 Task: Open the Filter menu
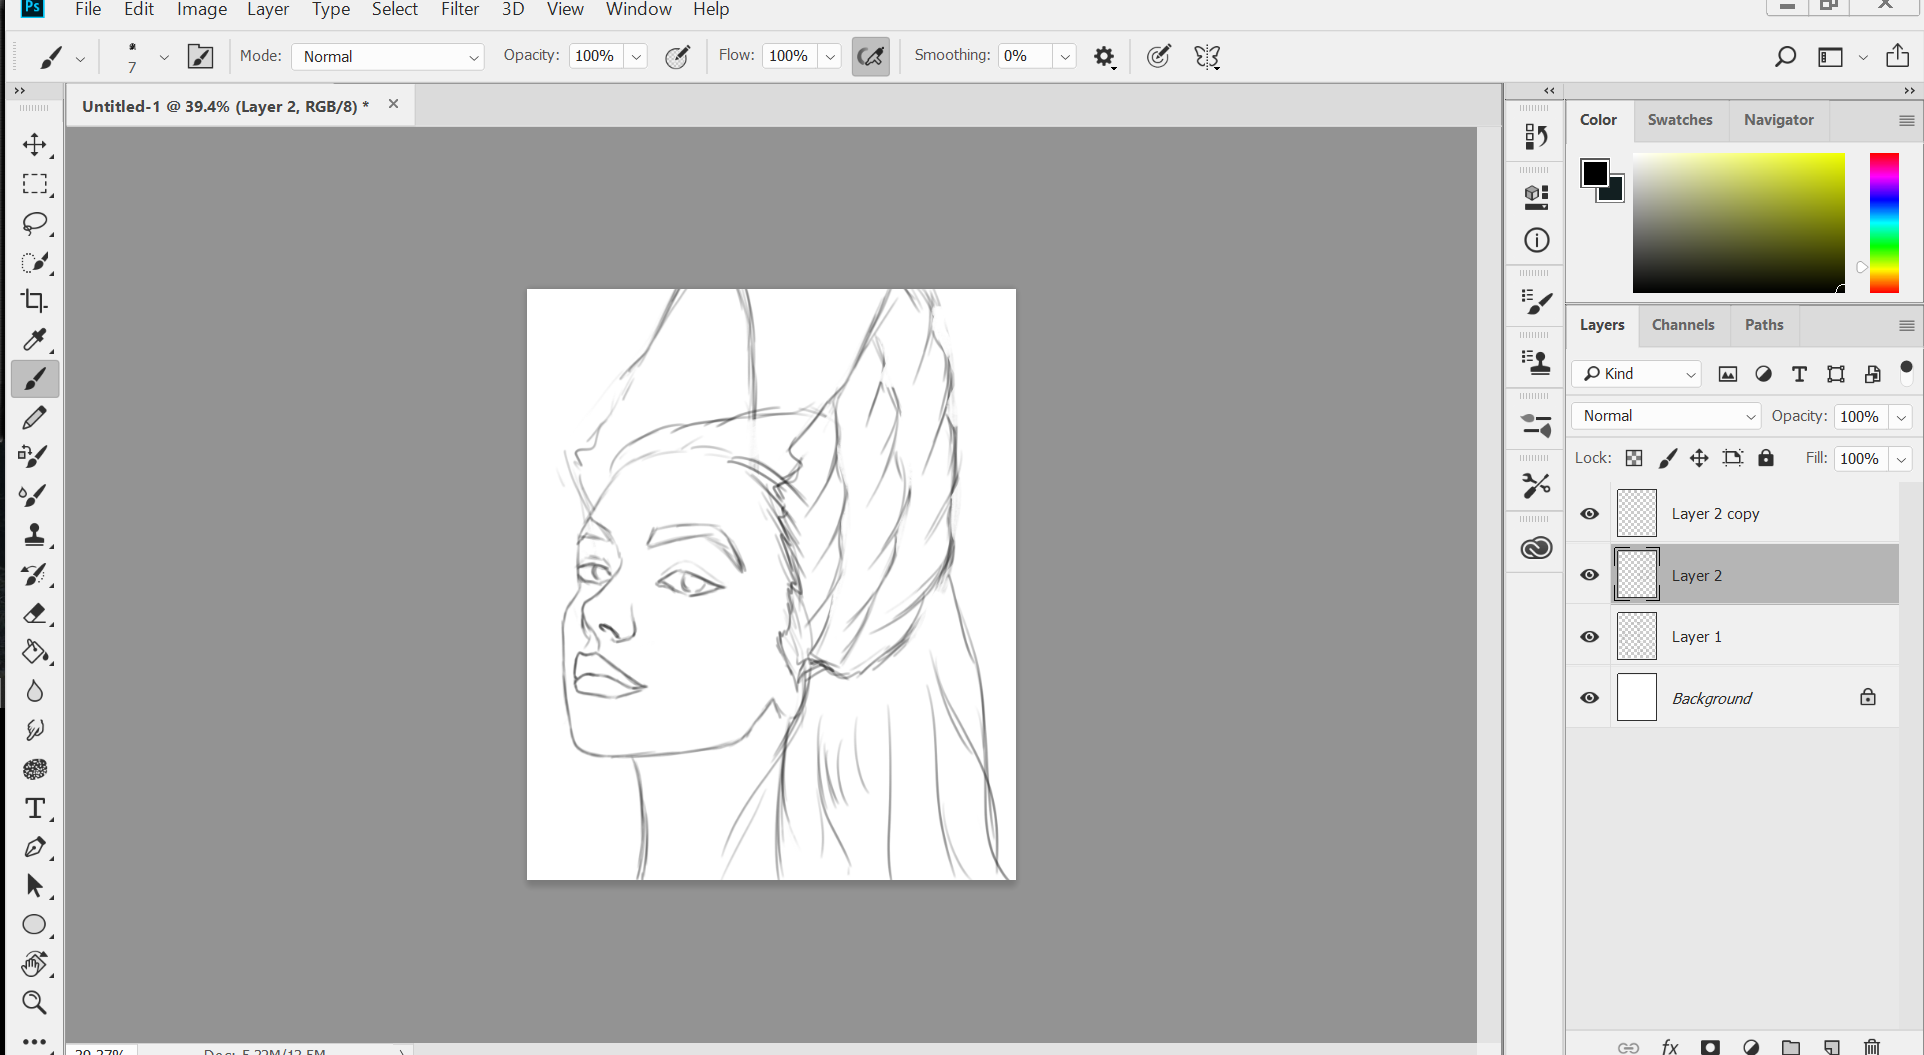tap(459, 10)
